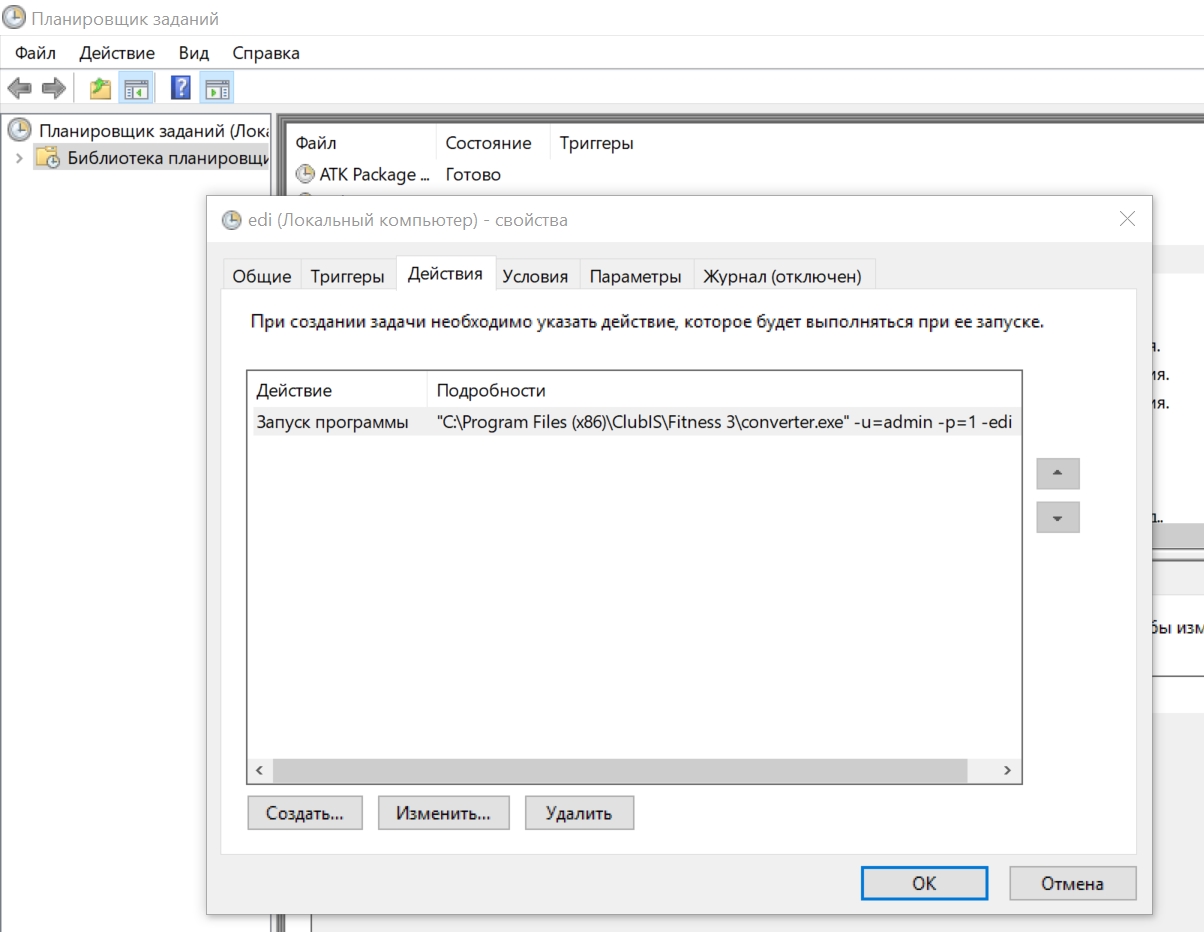The image size is (1204, 932).
Task: Cancel the dialog with Отмена
Action: [1073, 883]
